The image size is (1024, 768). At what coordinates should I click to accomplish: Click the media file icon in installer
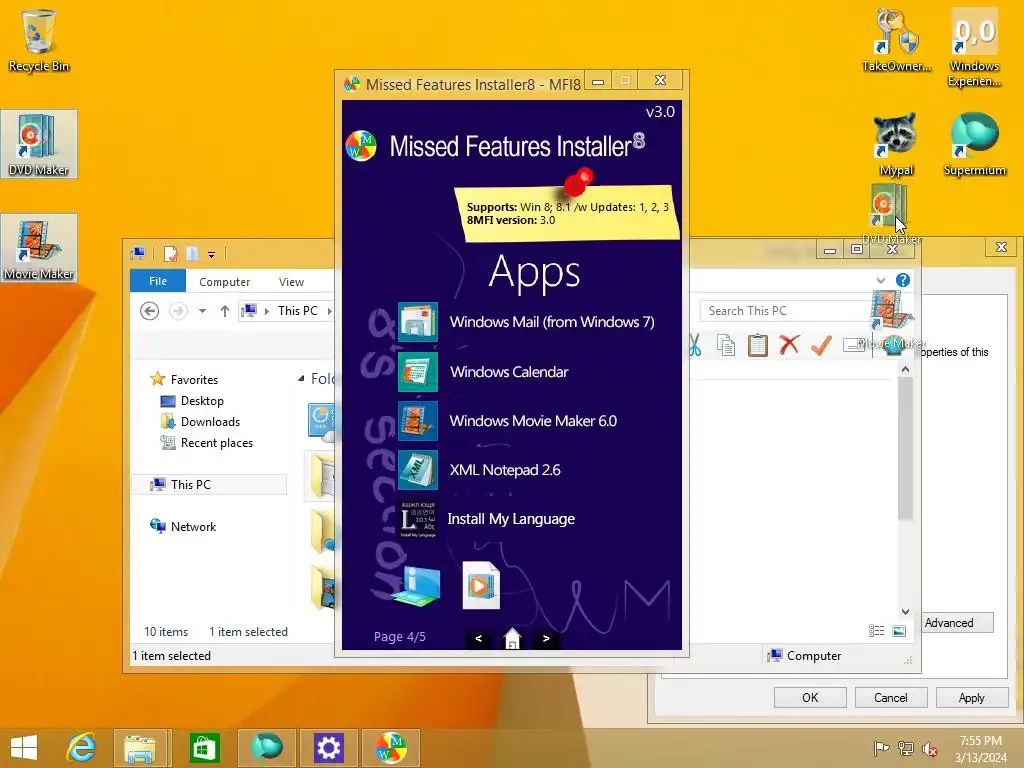(481, 585)
